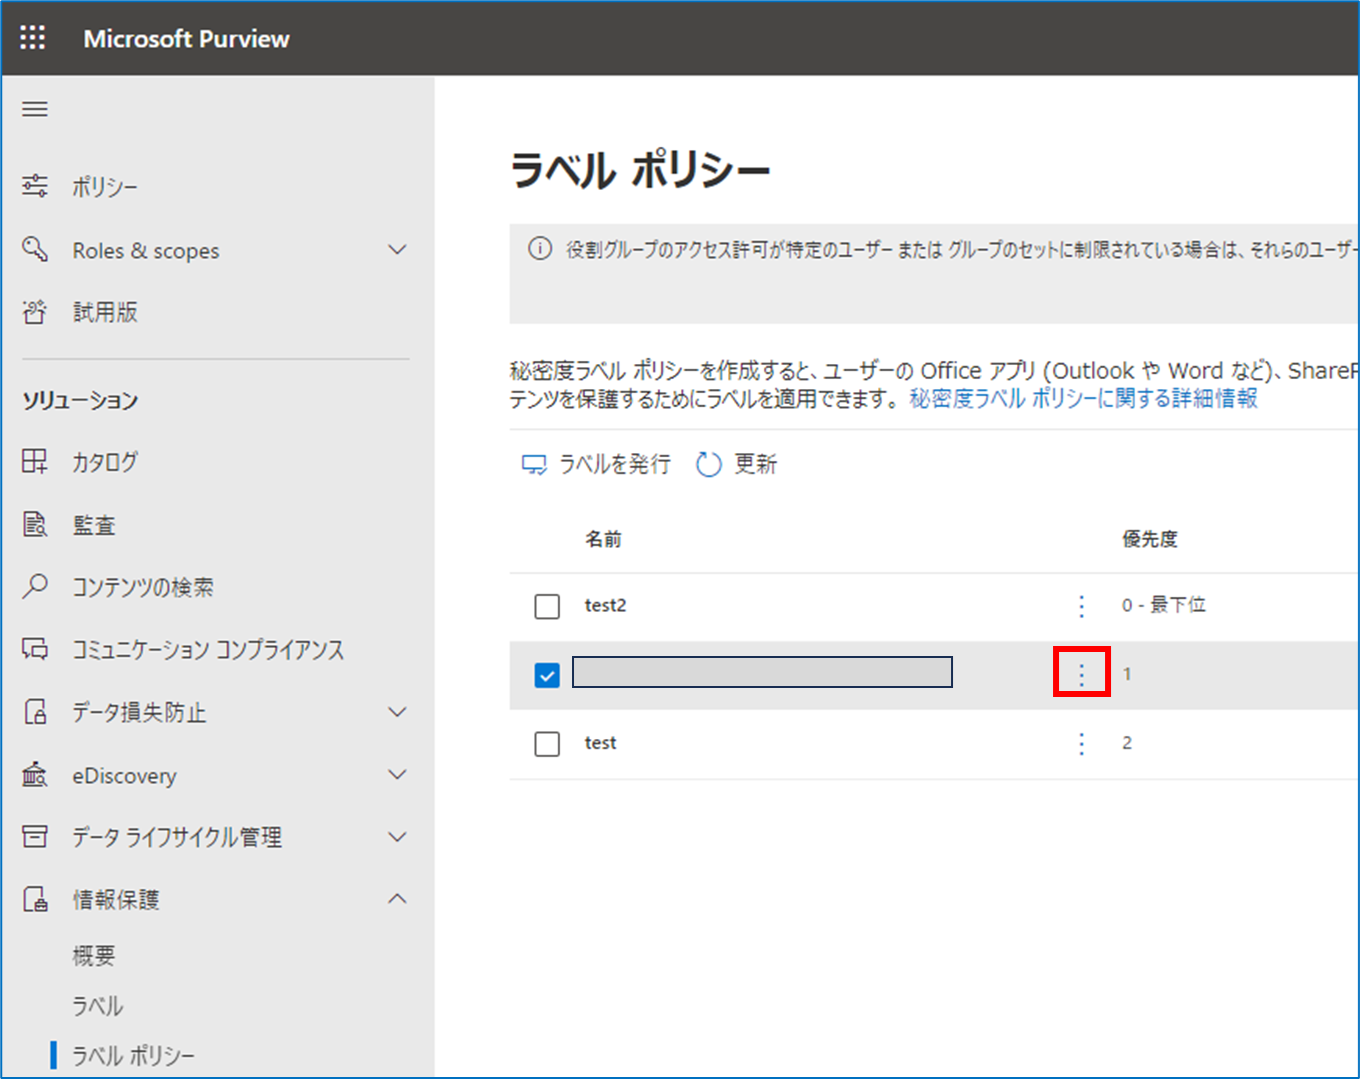This screenshot has width=1360, height=1079.
Task: Click the test2 policy name
Action: tap(606, 605)
